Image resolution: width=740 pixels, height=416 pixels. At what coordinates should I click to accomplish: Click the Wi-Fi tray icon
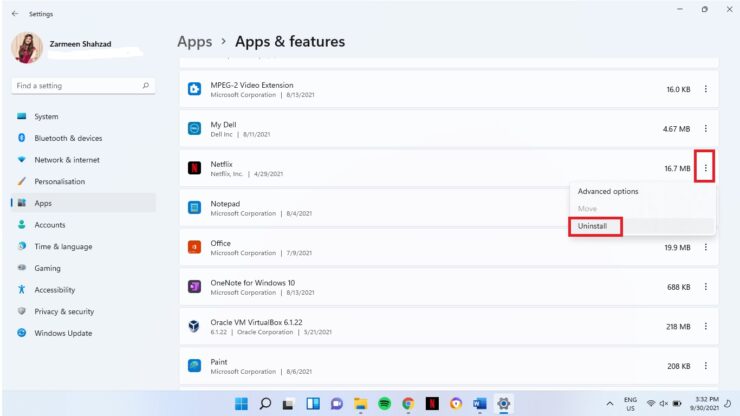[651, 404]
